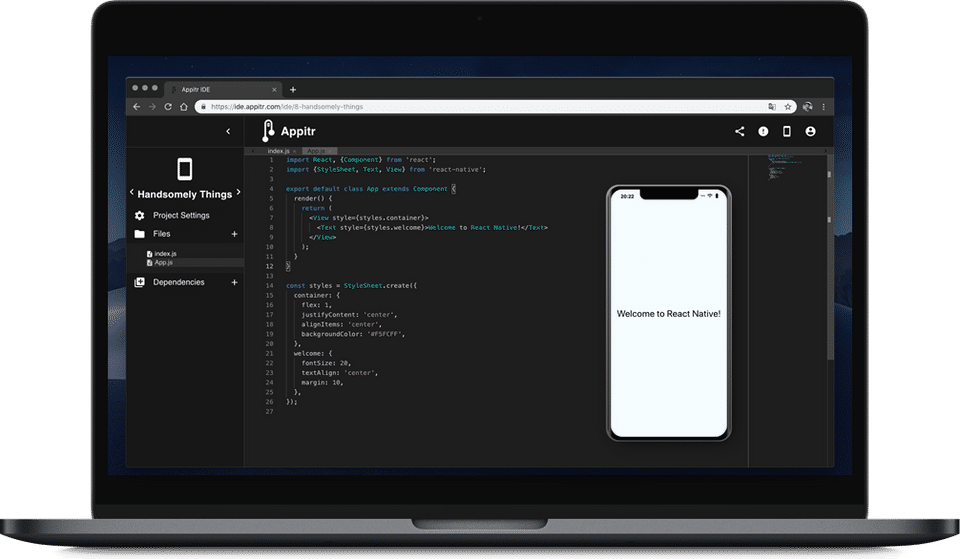960x559 pixels.
Task: Click the Appitr logo
Action: point(288,131)
